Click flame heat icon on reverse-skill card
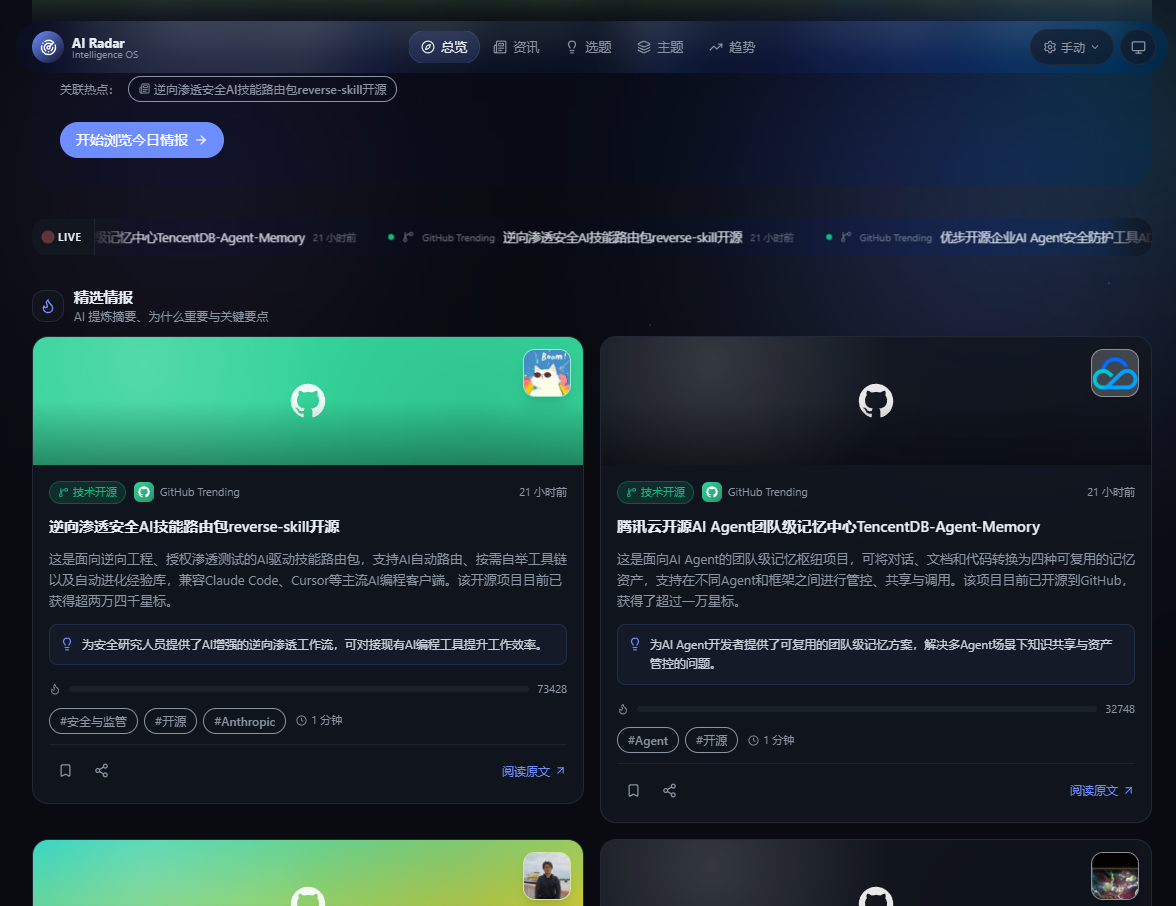Viewport: 1176px width, 906px height. tap(55, 689)
